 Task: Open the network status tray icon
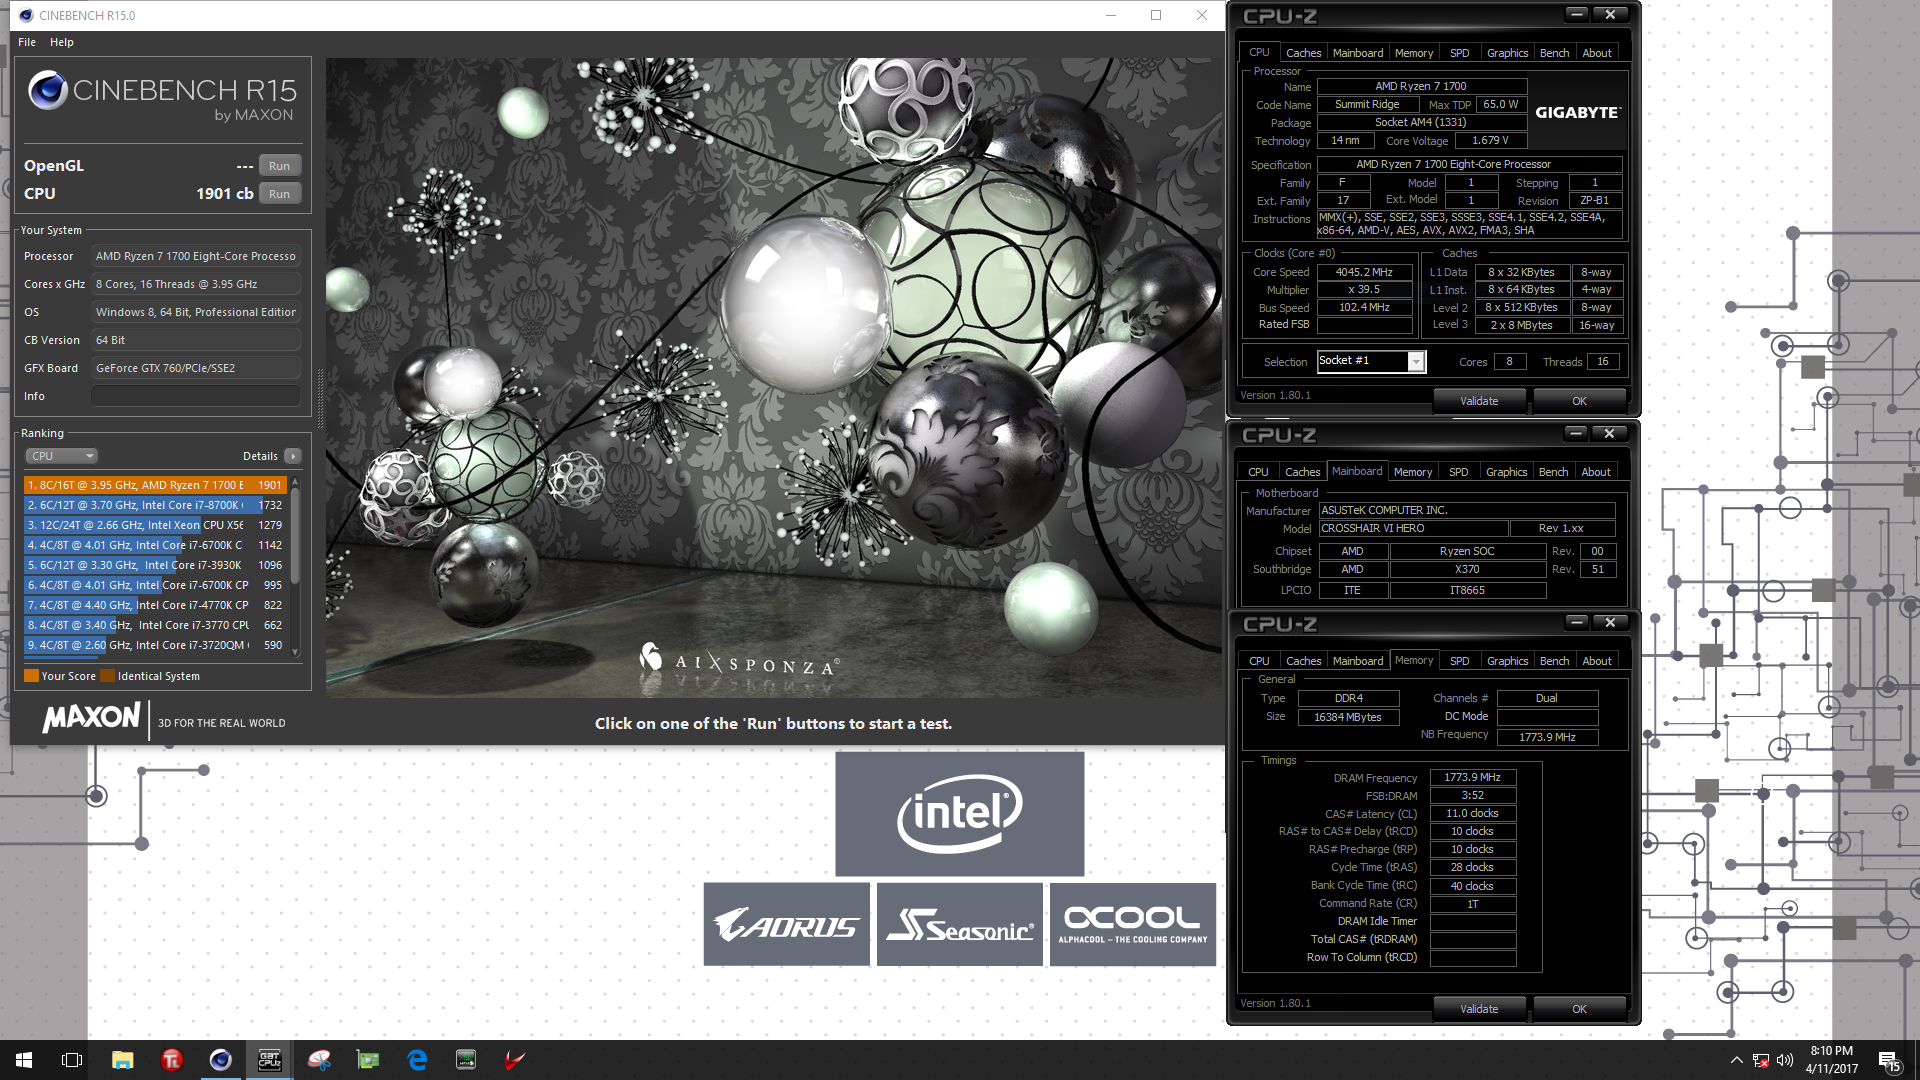(1761, 1061)
